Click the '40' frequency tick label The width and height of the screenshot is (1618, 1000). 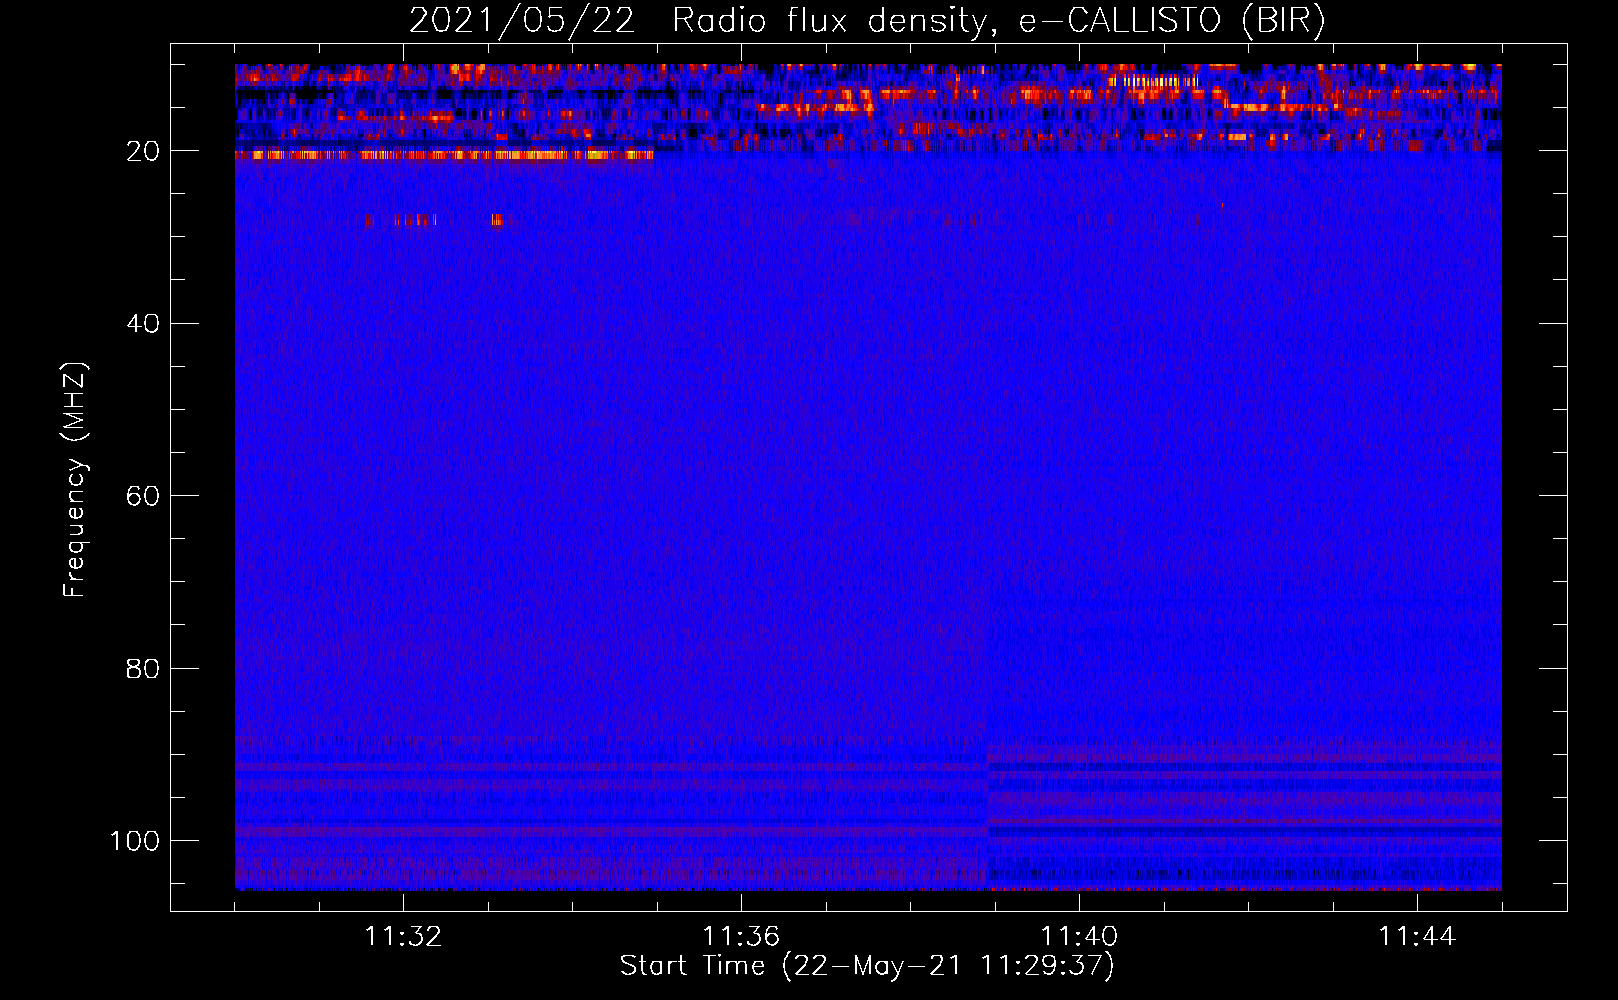pyautogui.click(x=143, y=323)
